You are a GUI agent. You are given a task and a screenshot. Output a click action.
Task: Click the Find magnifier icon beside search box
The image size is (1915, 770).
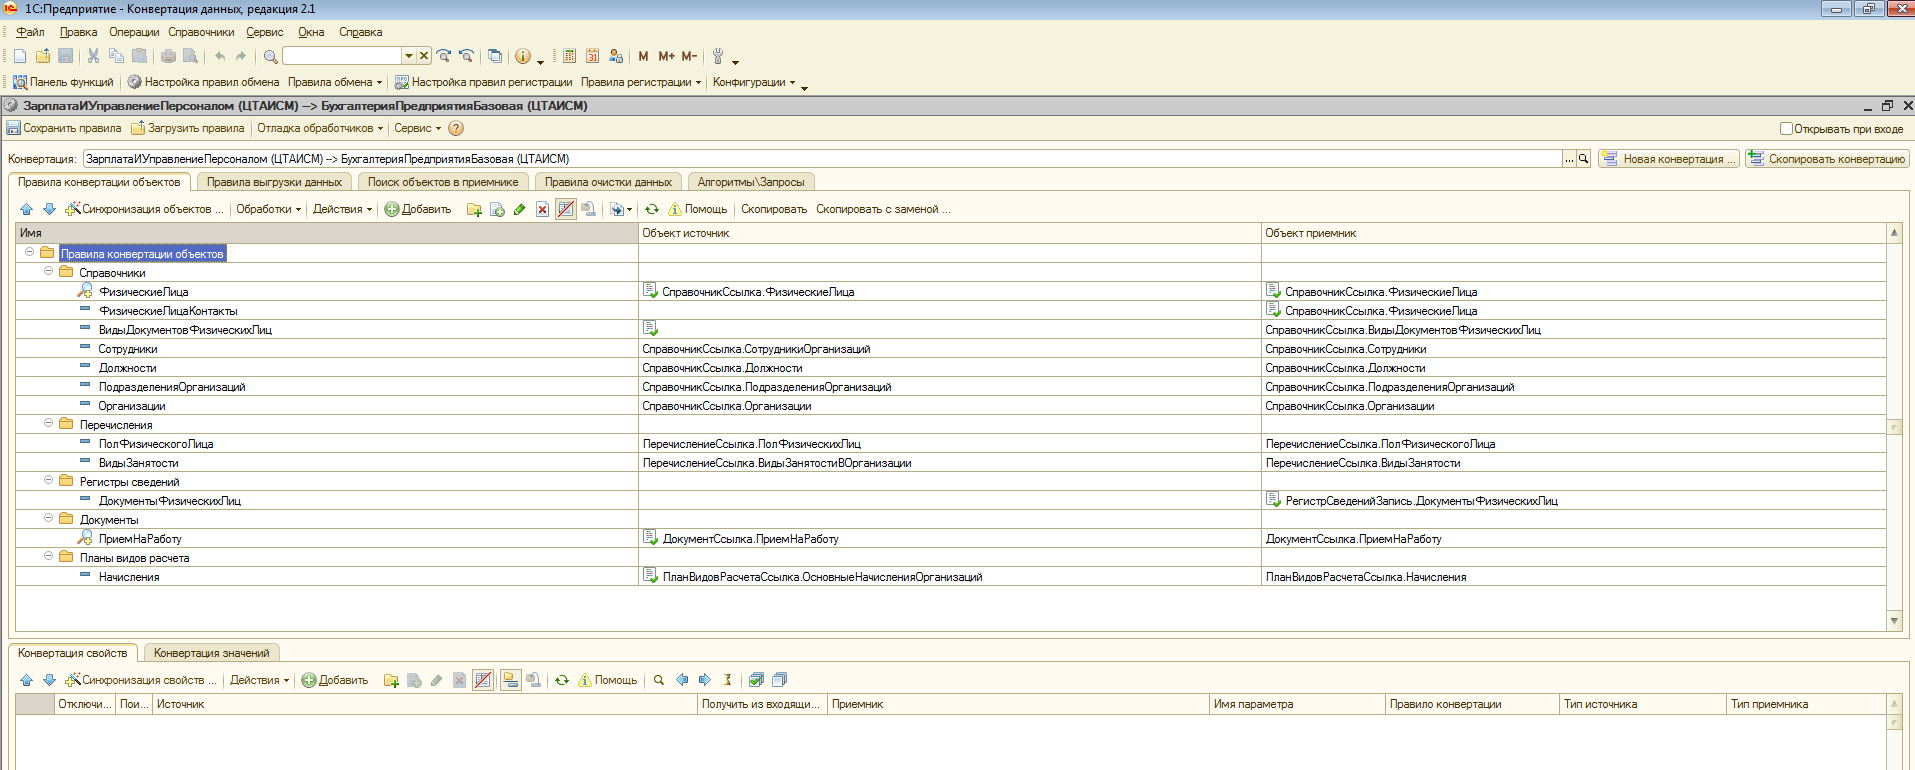pyautogui.click(x=270, y=56)
